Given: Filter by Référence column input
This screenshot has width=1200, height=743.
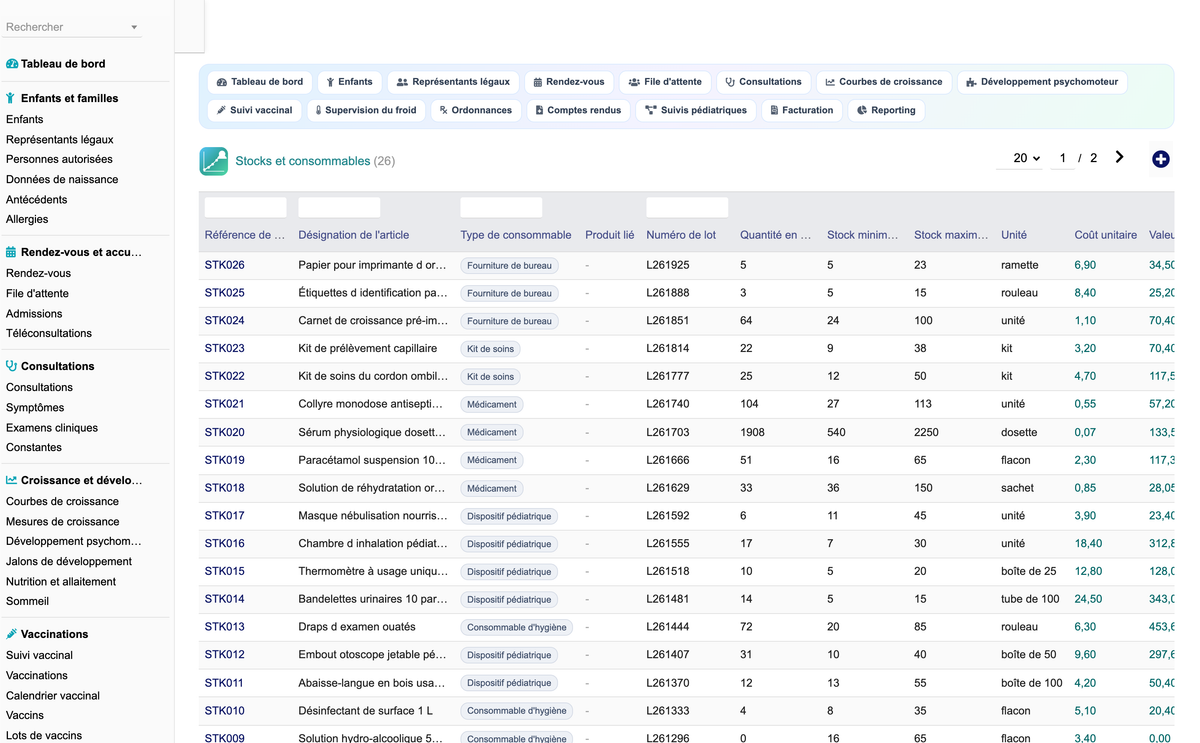Looking at the screenshot, I should tap(245, 207).
